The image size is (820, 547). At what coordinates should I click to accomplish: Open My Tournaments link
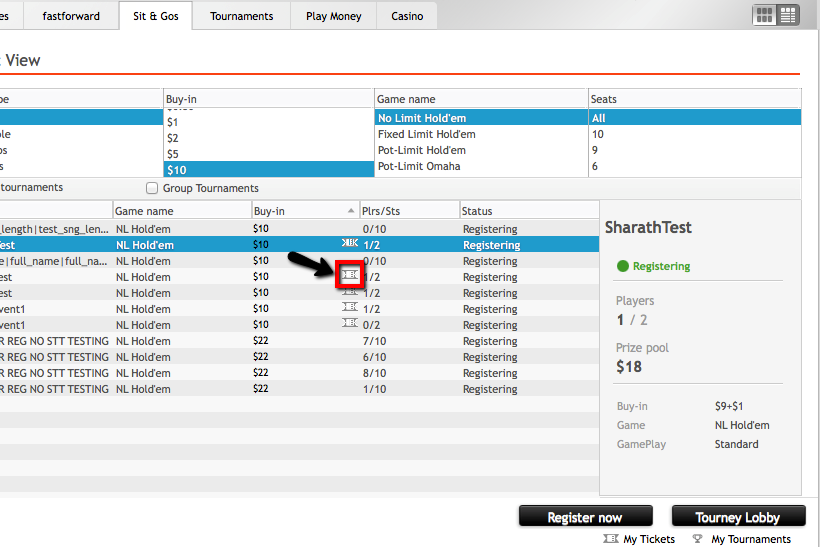click(751, 539)
